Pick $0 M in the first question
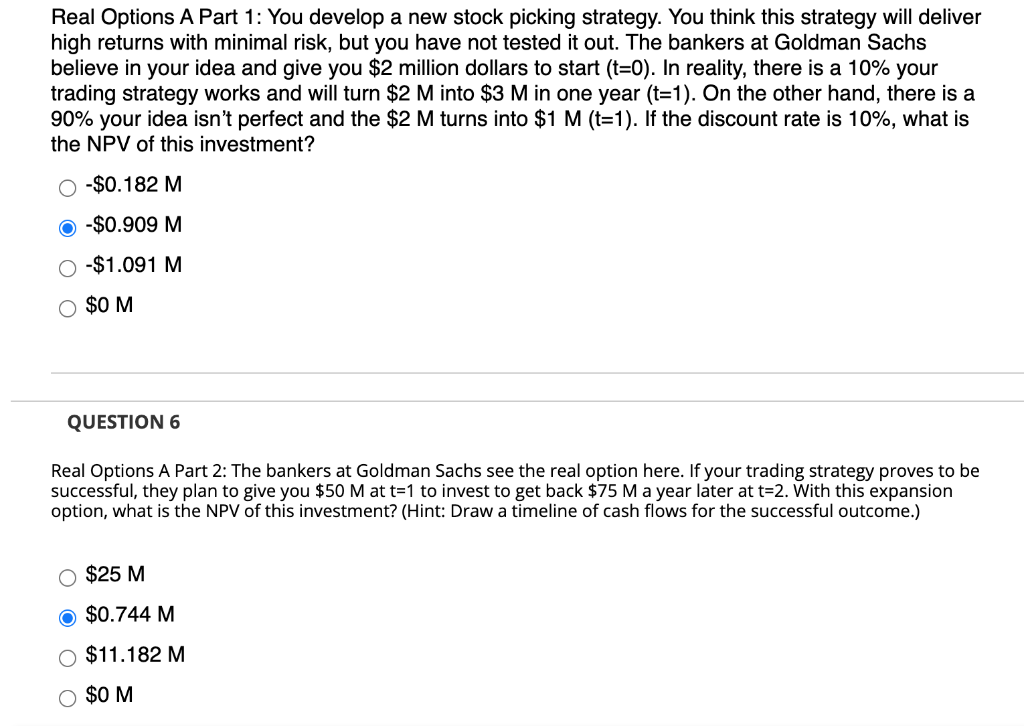The image size is (1024, 726). [67, 307]
